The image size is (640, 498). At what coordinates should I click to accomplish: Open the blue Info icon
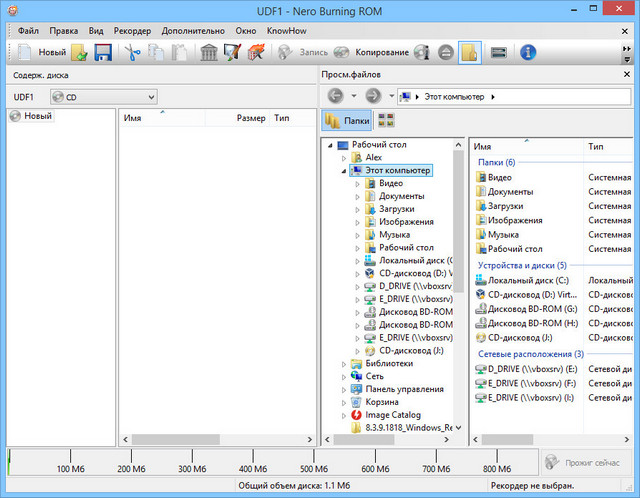pyautogui.click(x=529, y=52)
